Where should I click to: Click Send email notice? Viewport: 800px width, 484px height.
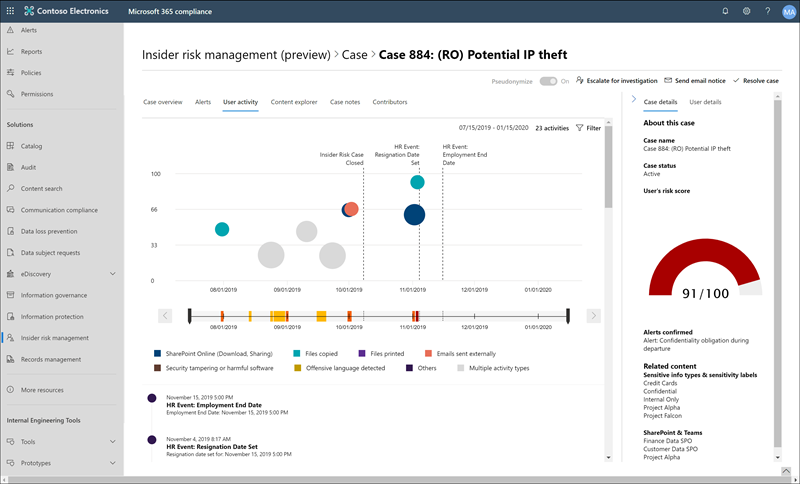(695, 80)
